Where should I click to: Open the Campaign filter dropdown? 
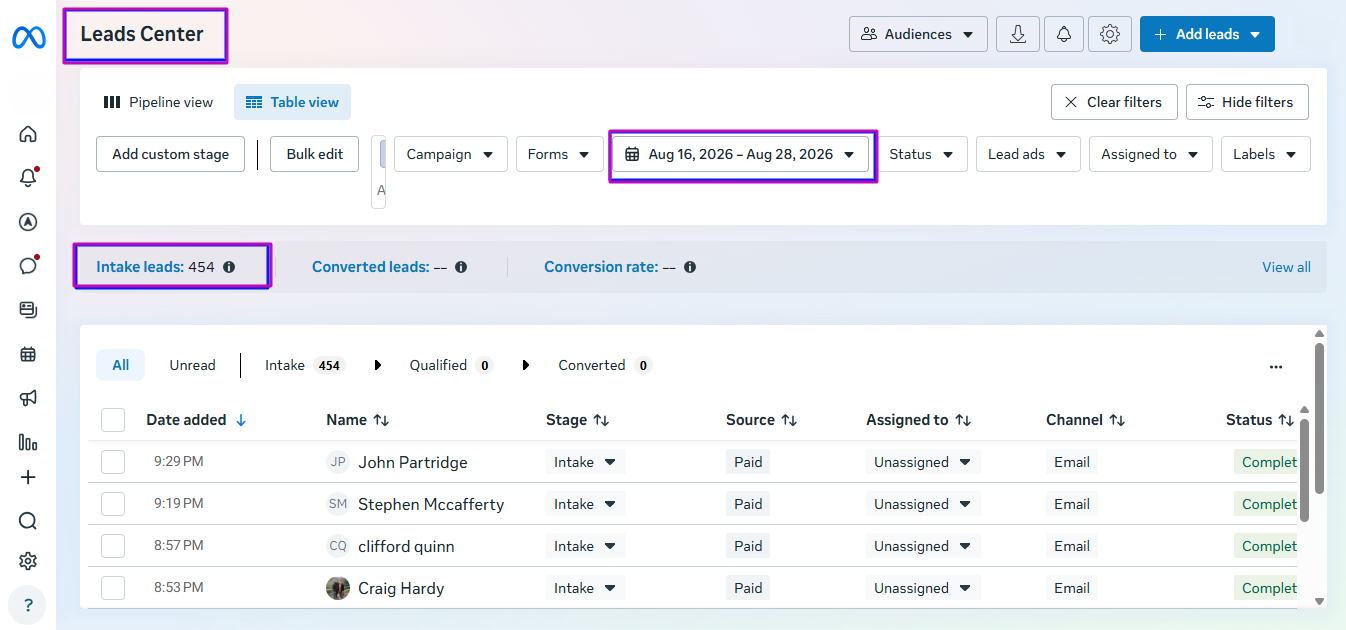pos(450,154)
